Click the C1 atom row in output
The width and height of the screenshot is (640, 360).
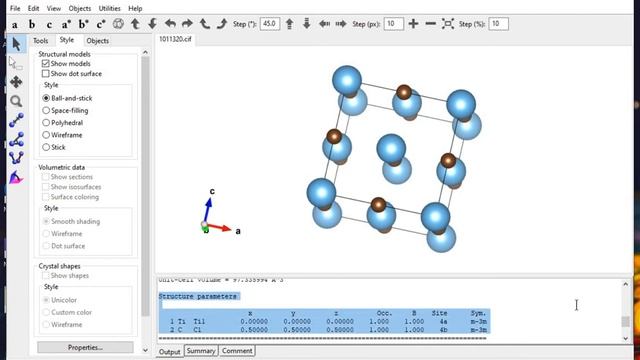(x=324, y=330)
